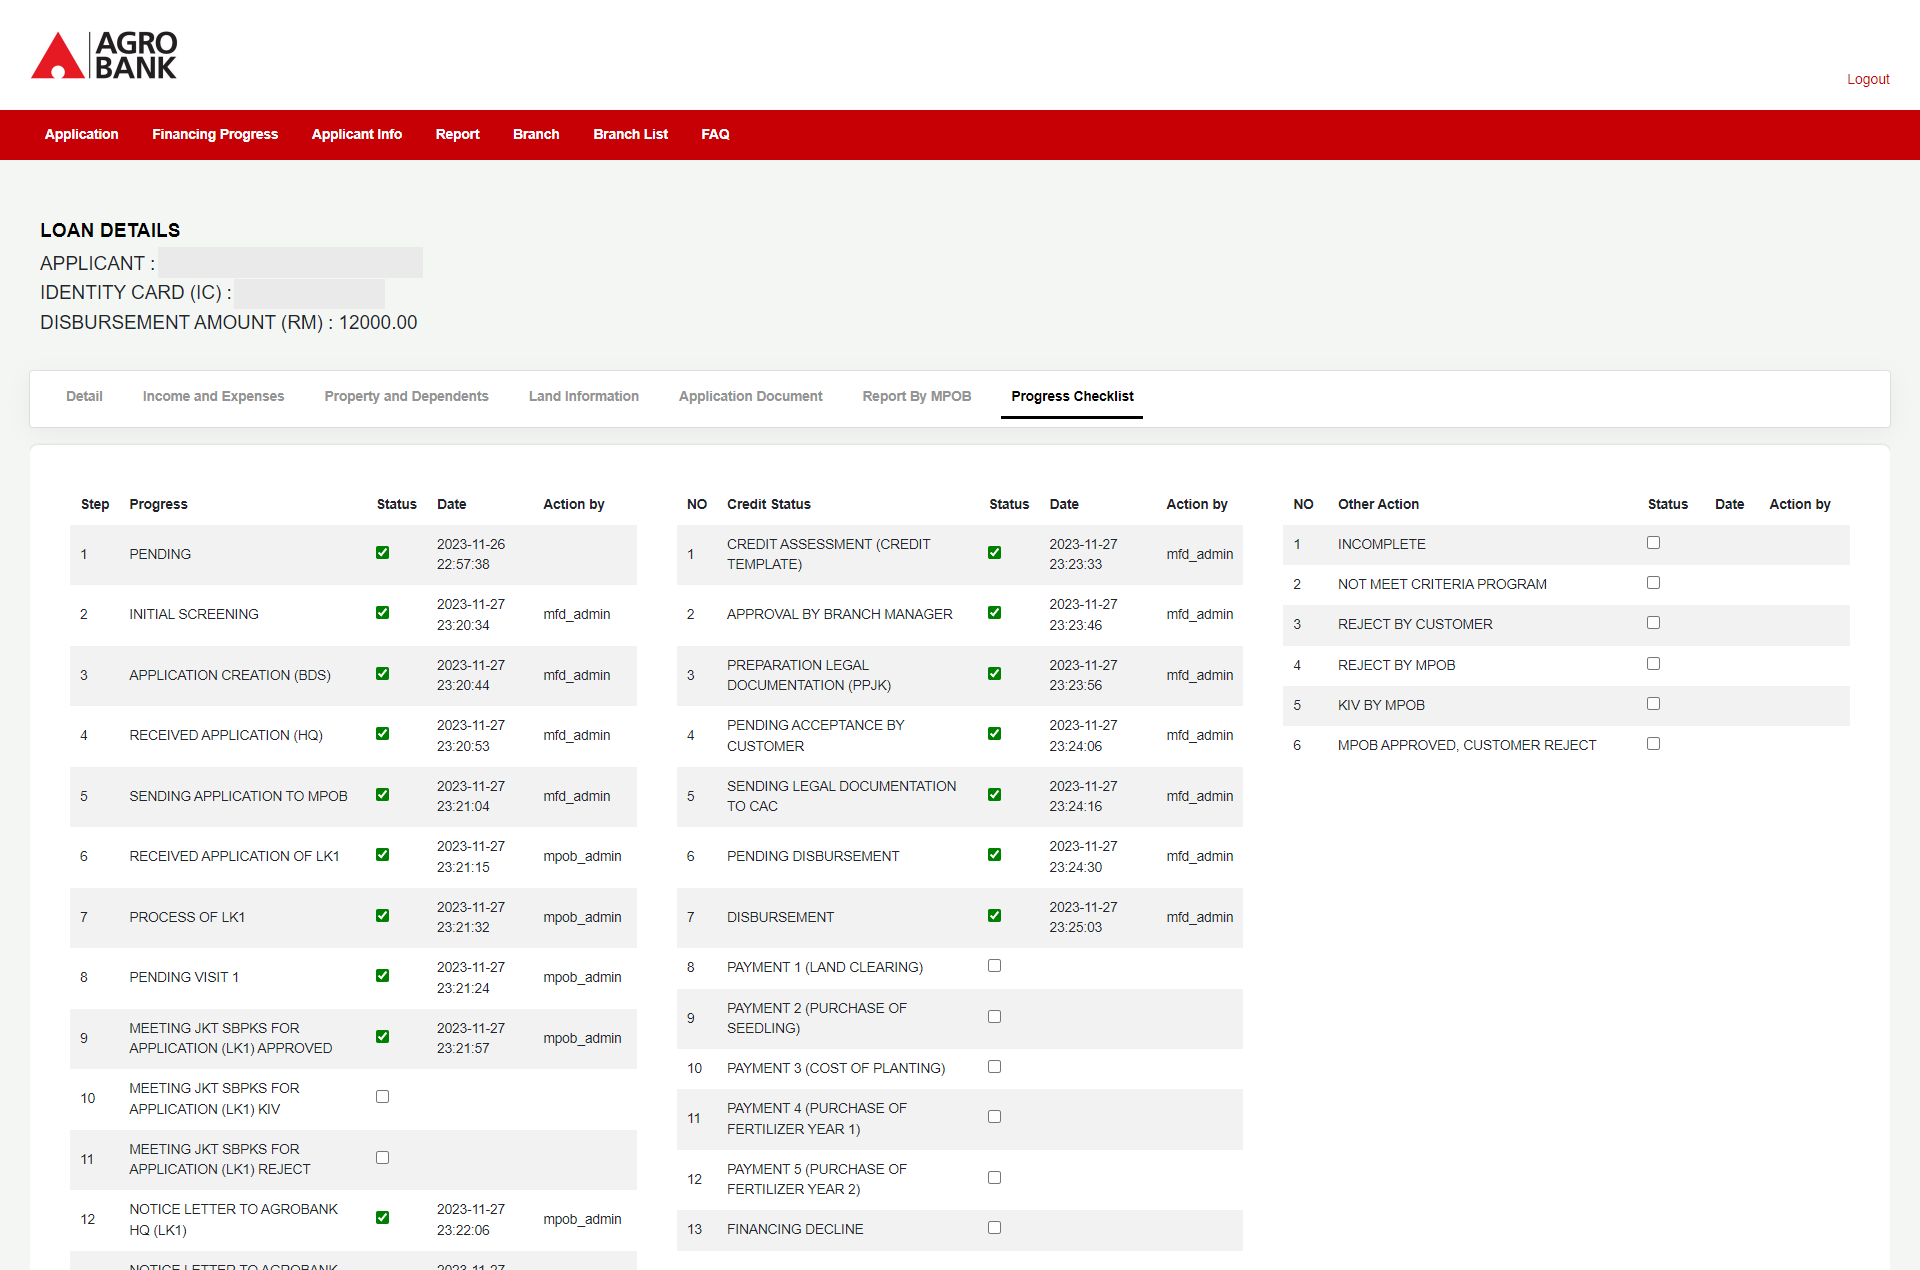Open the Application menu

coord(81,134)
